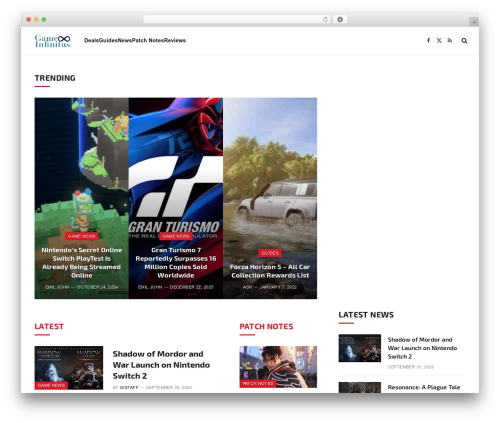Click the browser download indicator icon
The height and width of the screenshot is (423, 500).
click(x=340, y=19)
